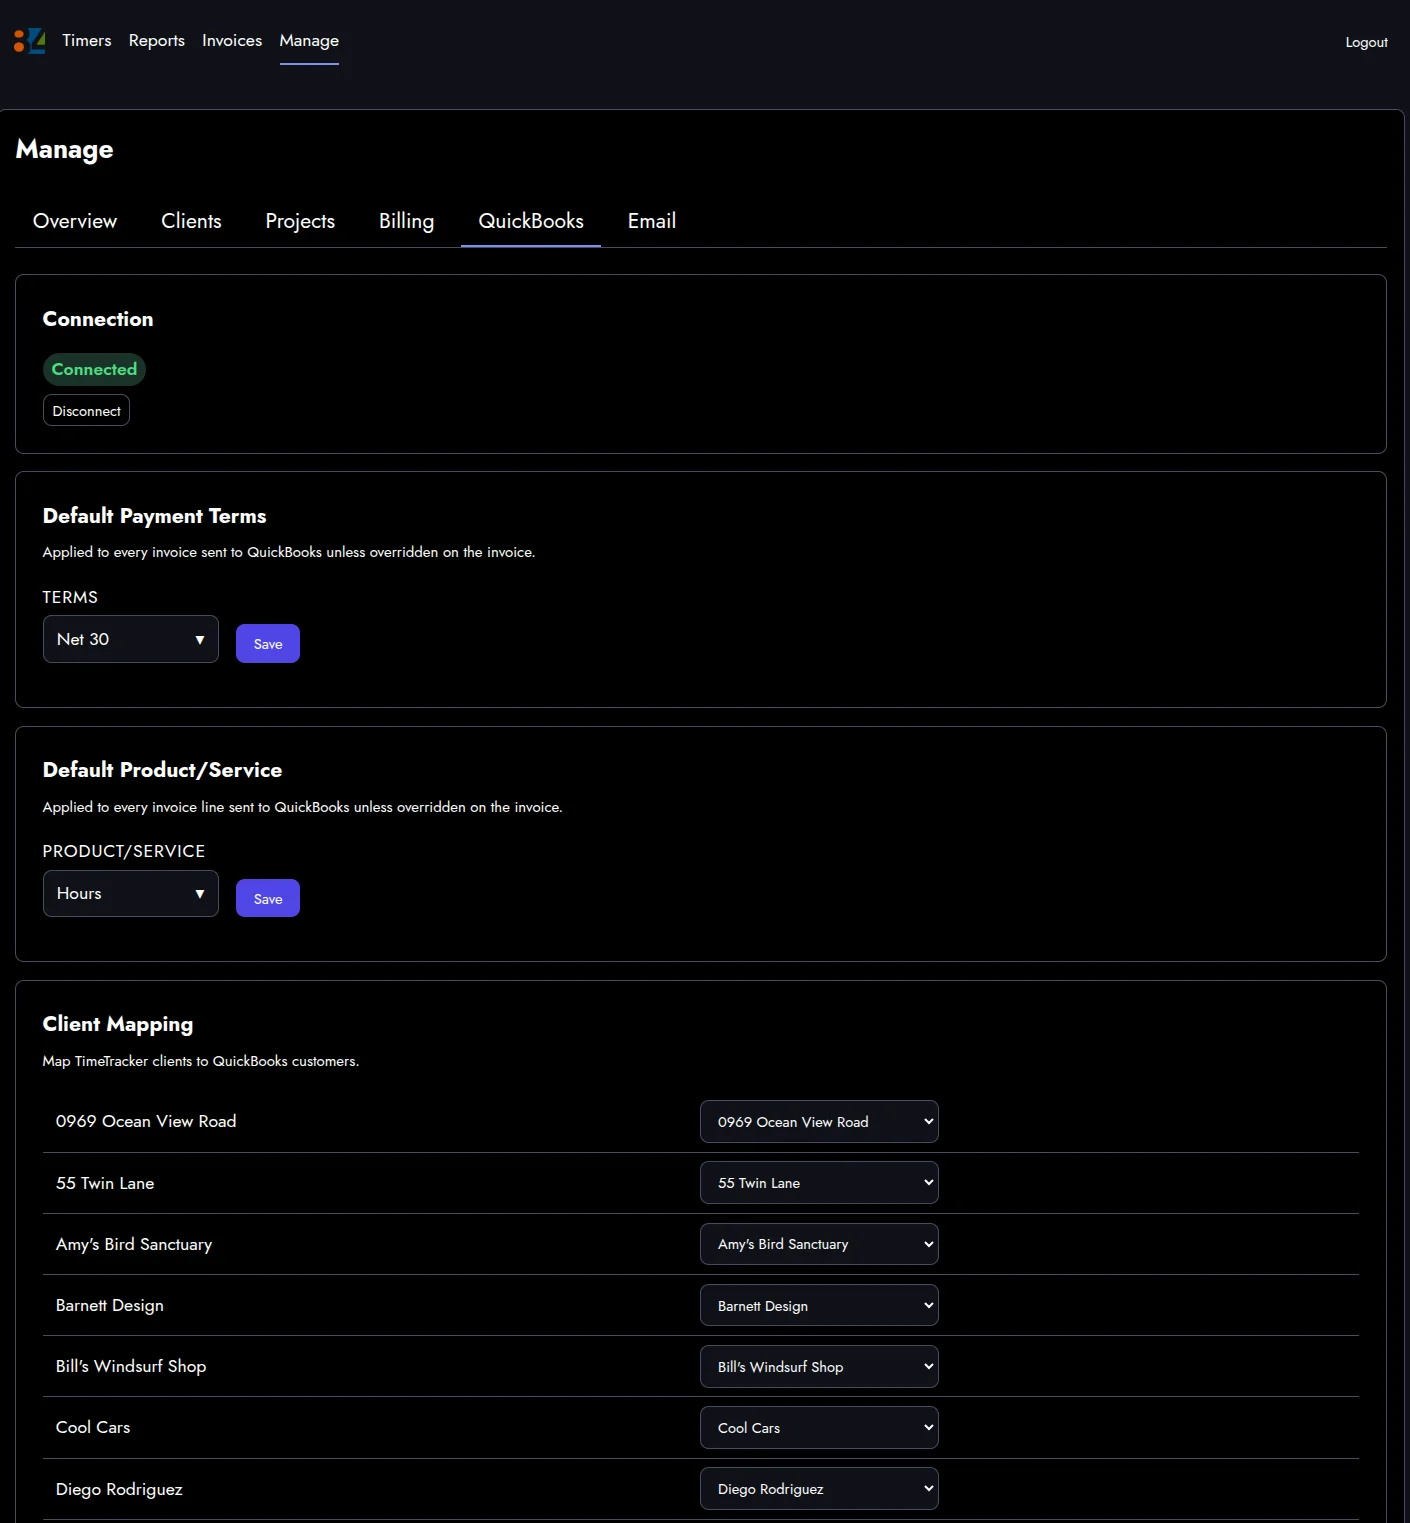Click the TimeTracker logo icon
Viewport: 1410px width, 1523px height.
tap(30, 41)
